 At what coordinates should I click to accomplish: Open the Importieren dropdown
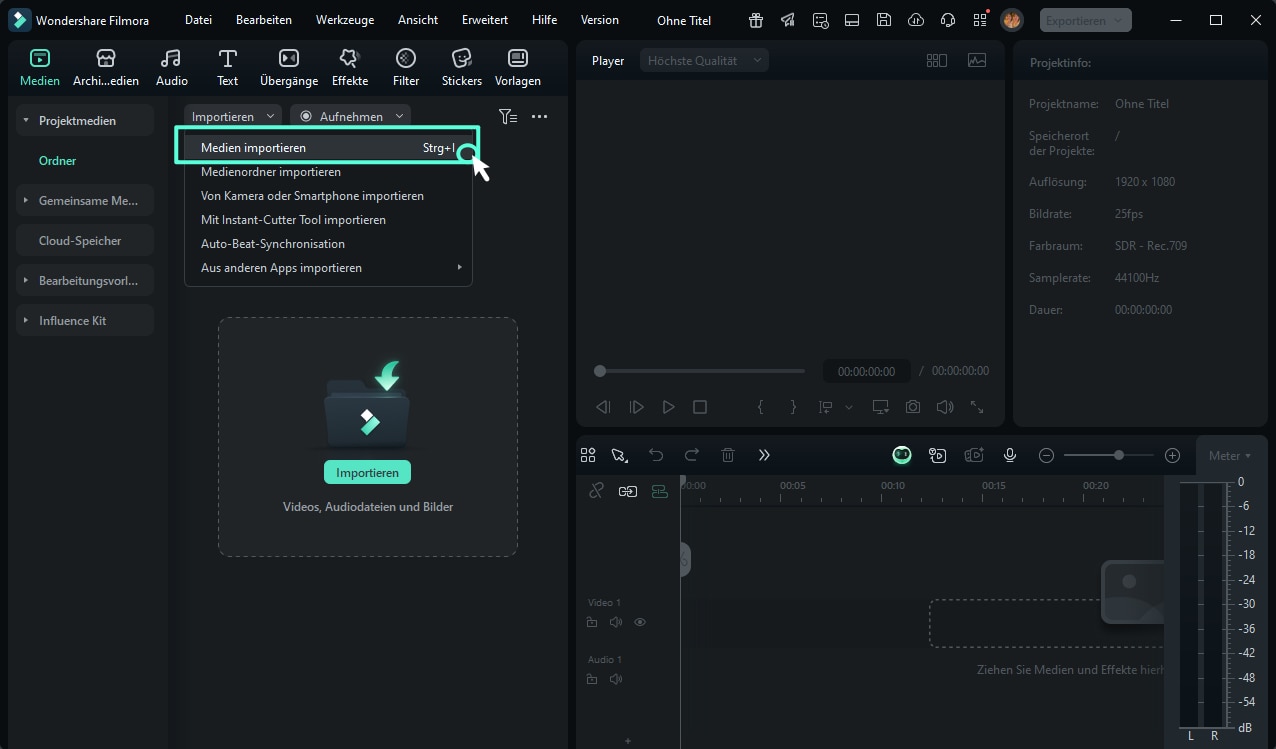233,116
